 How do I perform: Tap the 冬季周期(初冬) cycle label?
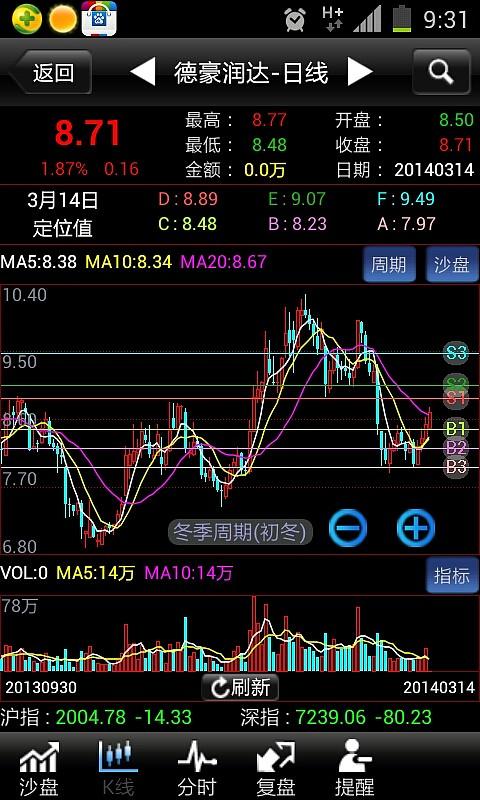tap(240, 533)
